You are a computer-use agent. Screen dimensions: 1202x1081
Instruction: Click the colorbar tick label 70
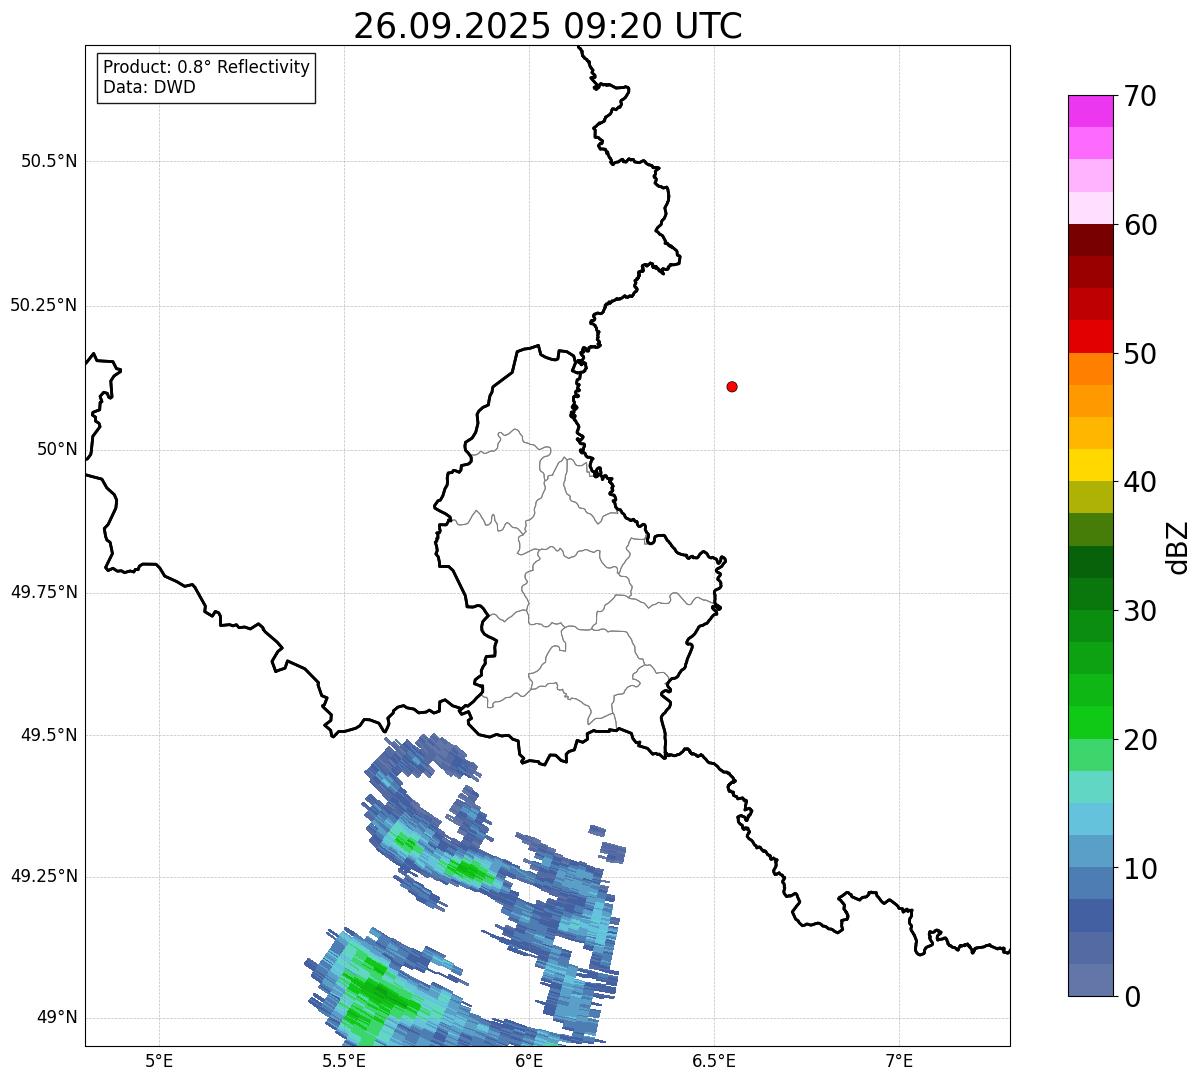pos(1140,96)
